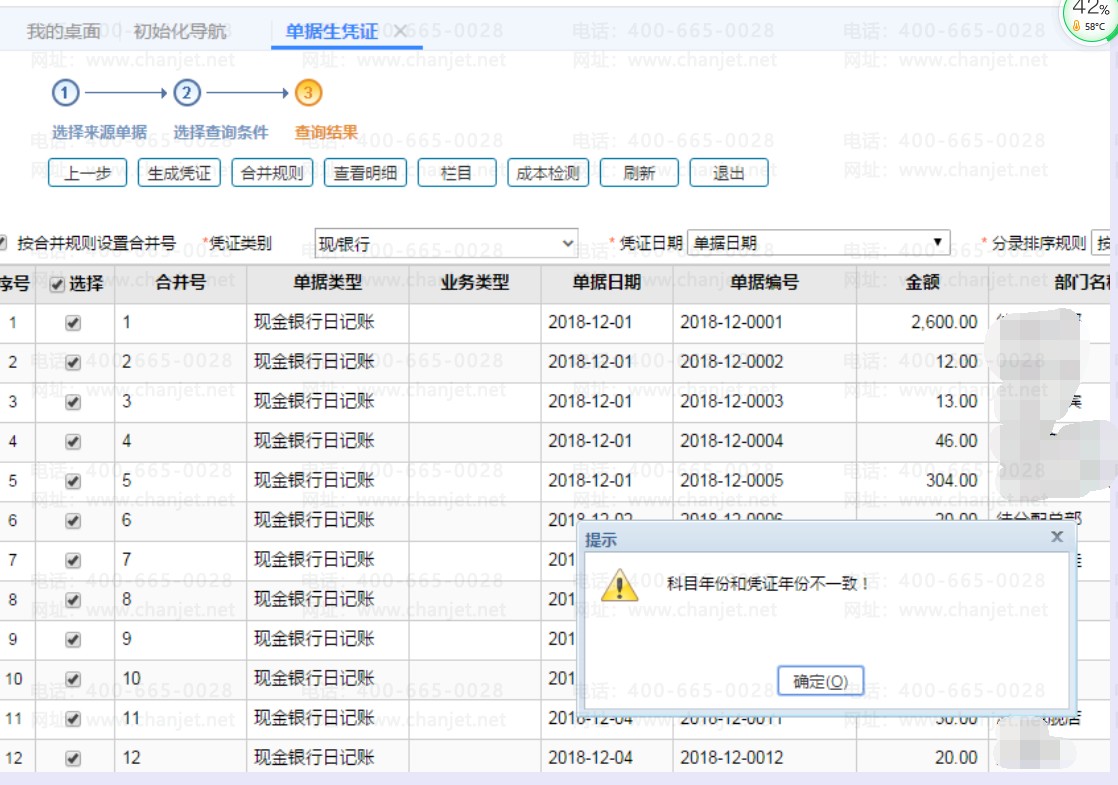Click the 生成凭证 button

tap(179, 173)
